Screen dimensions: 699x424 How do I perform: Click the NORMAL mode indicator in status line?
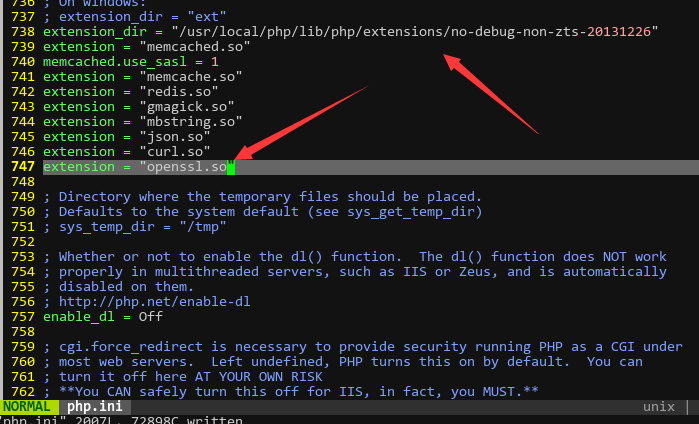(x=28, y=407)
